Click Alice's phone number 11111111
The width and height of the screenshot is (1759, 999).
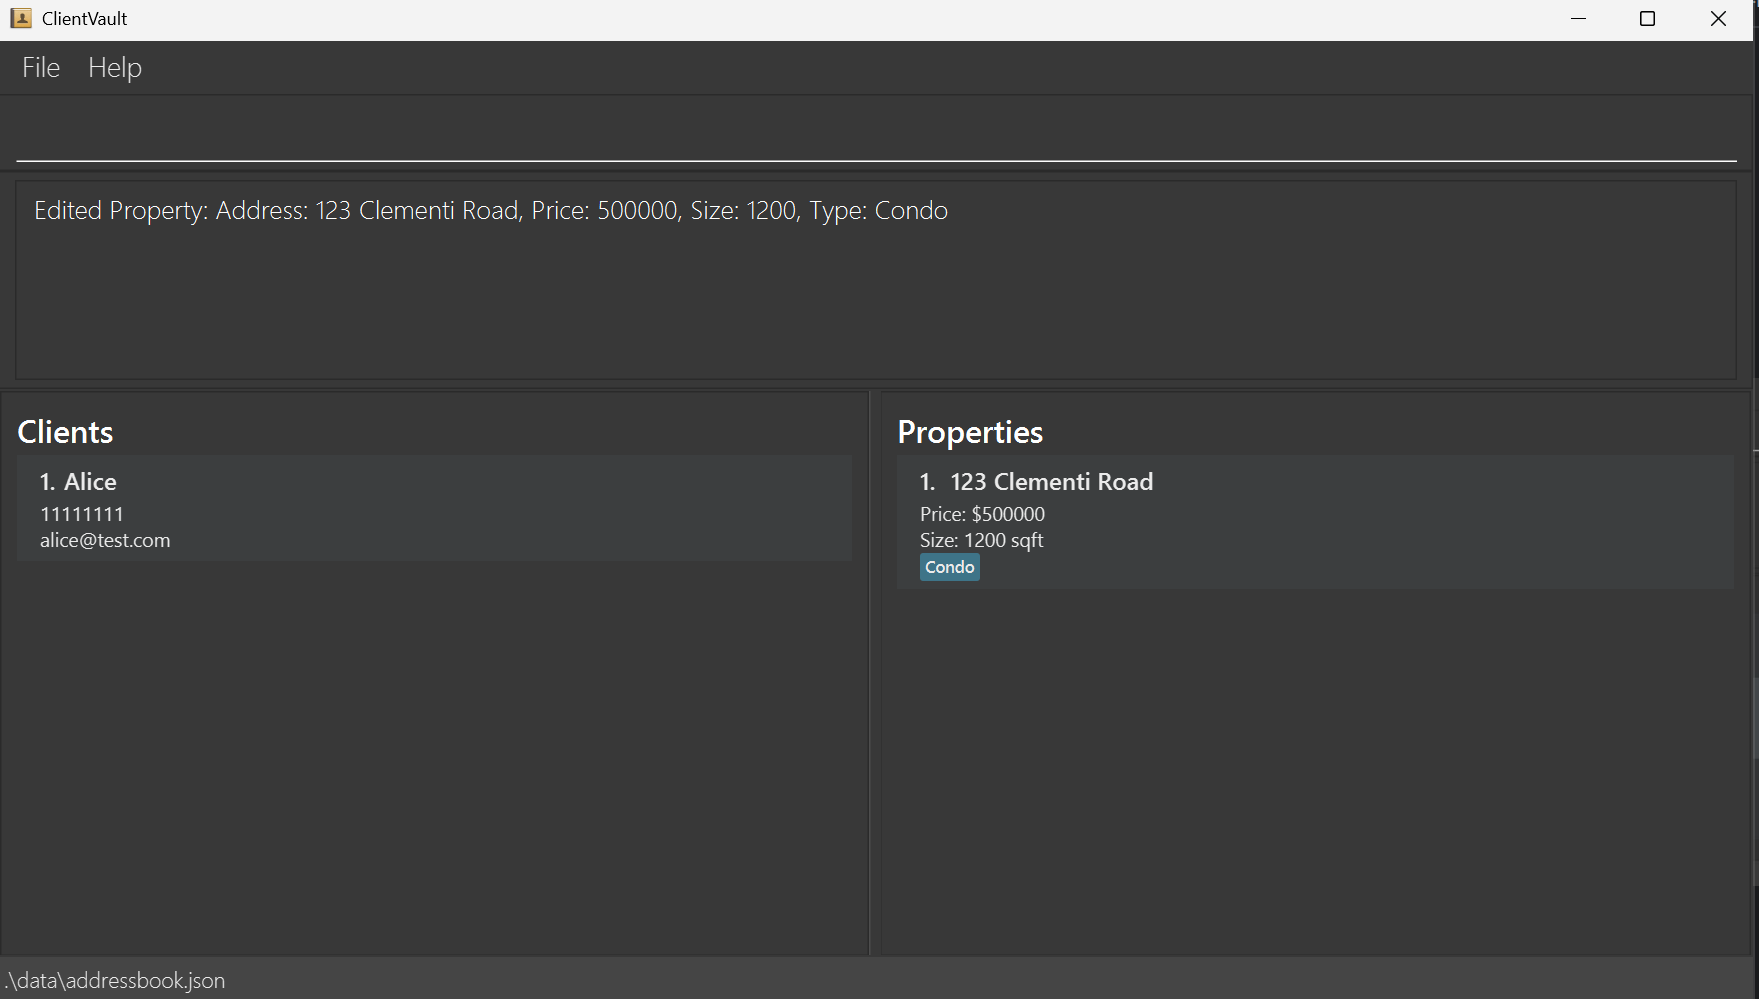(x=82, y=514)
